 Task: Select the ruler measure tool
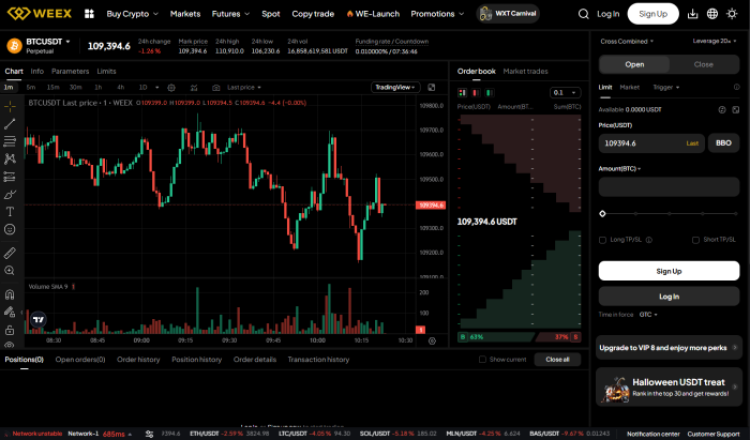(x=10, y=253)
